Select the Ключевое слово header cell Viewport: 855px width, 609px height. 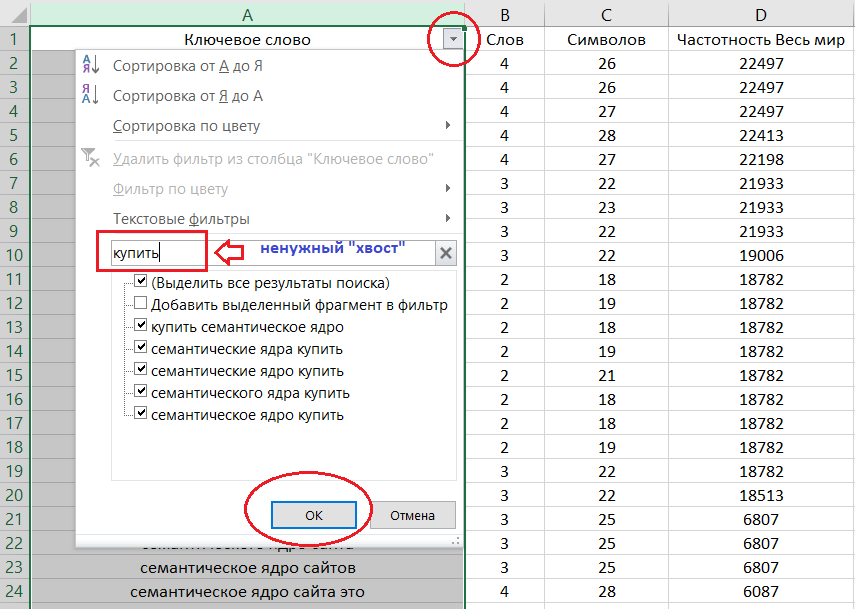(248, 39)
